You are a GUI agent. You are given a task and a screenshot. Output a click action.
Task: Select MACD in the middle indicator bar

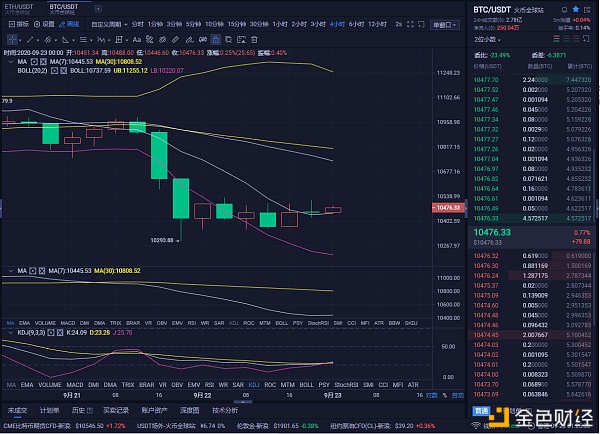(x=68, y=323)
